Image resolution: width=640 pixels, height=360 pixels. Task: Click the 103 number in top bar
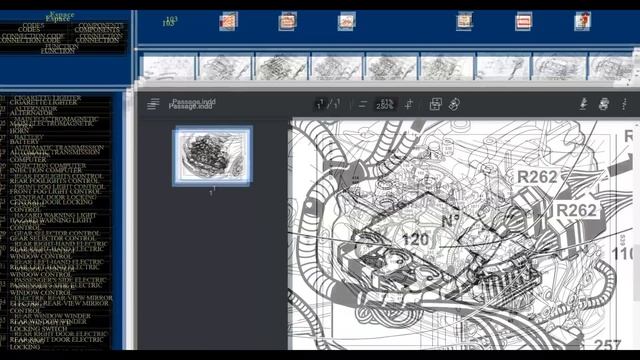[169, 21]
